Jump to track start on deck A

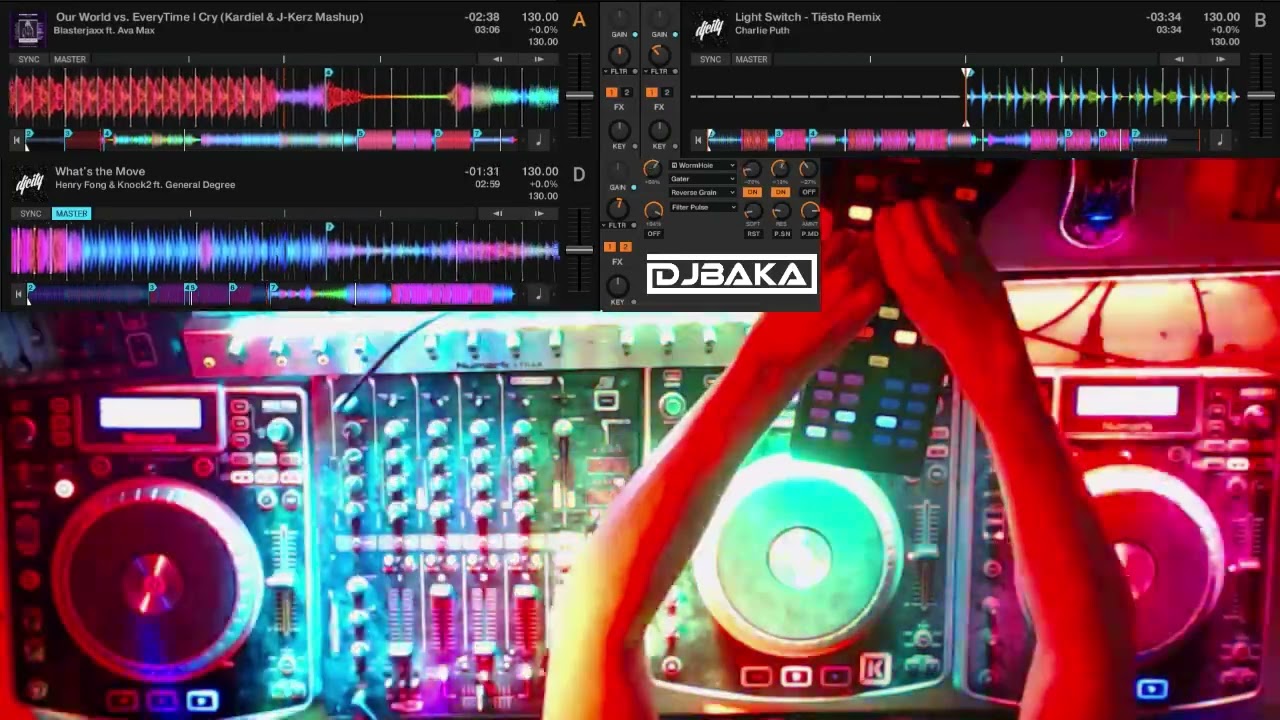tap(16, 140)
